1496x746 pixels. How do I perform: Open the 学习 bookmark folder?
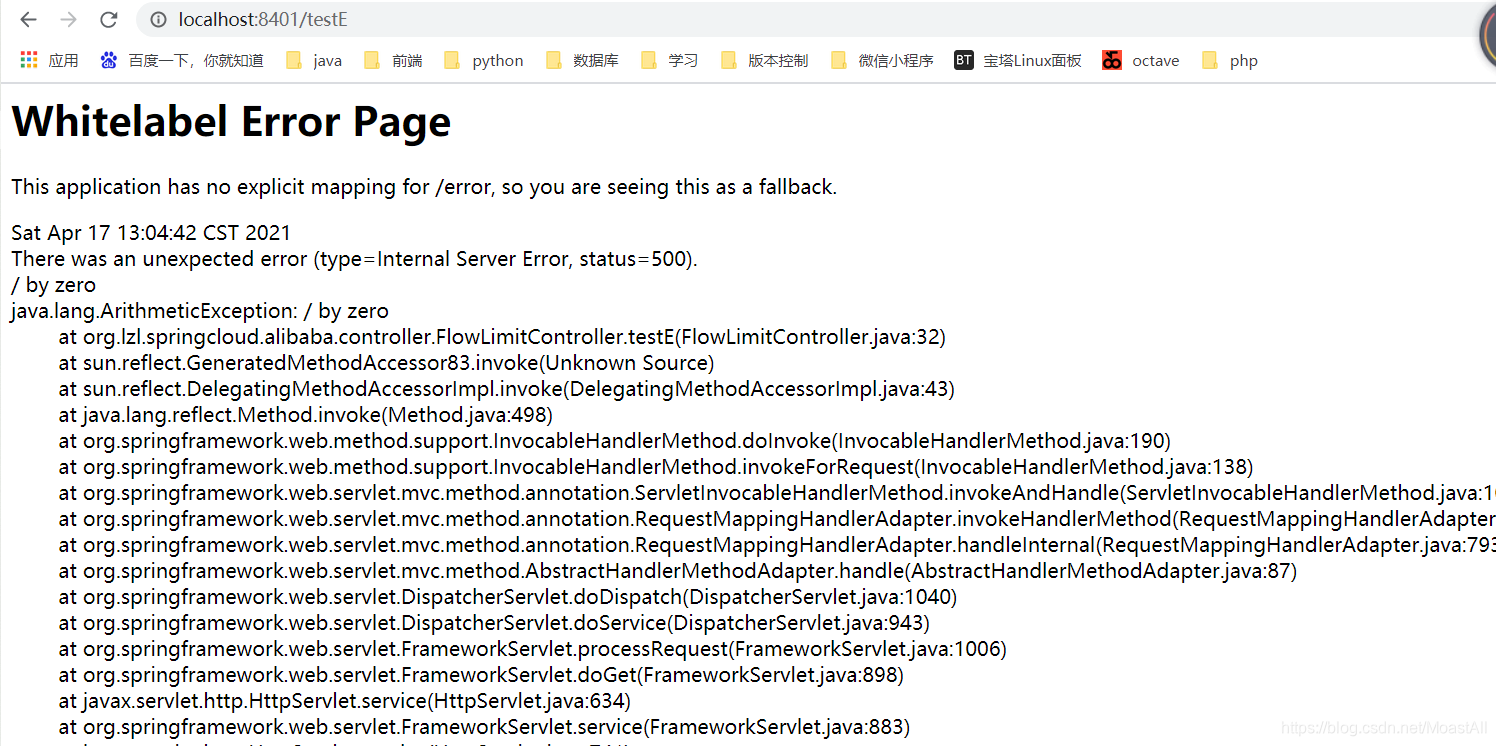click(669, 61)
